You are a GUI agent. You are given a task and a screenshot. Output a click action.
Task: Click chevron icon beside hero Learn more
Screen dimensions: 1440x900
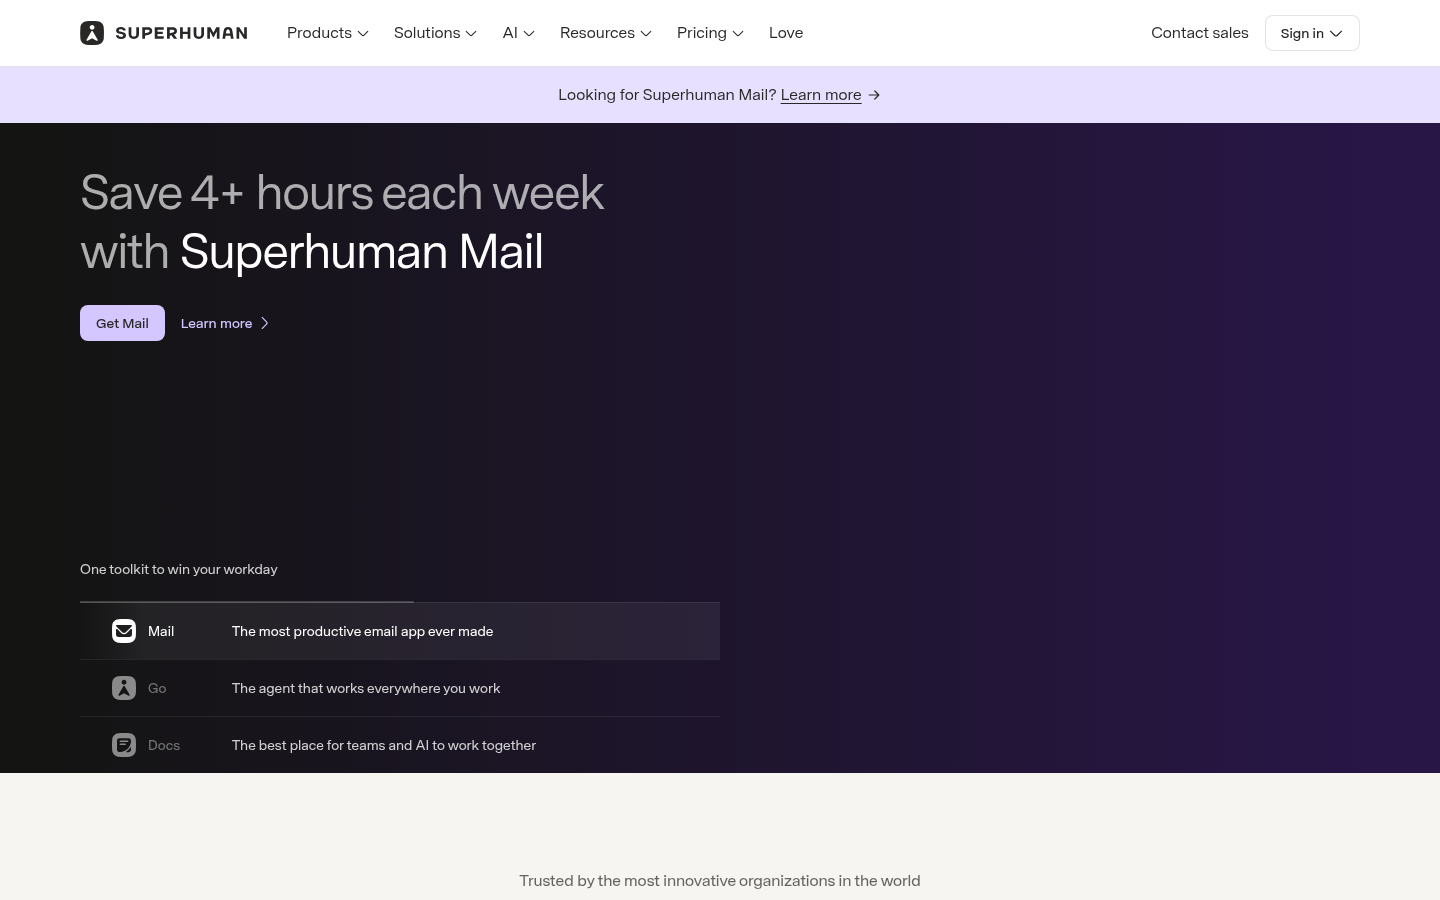pos(265,323)
